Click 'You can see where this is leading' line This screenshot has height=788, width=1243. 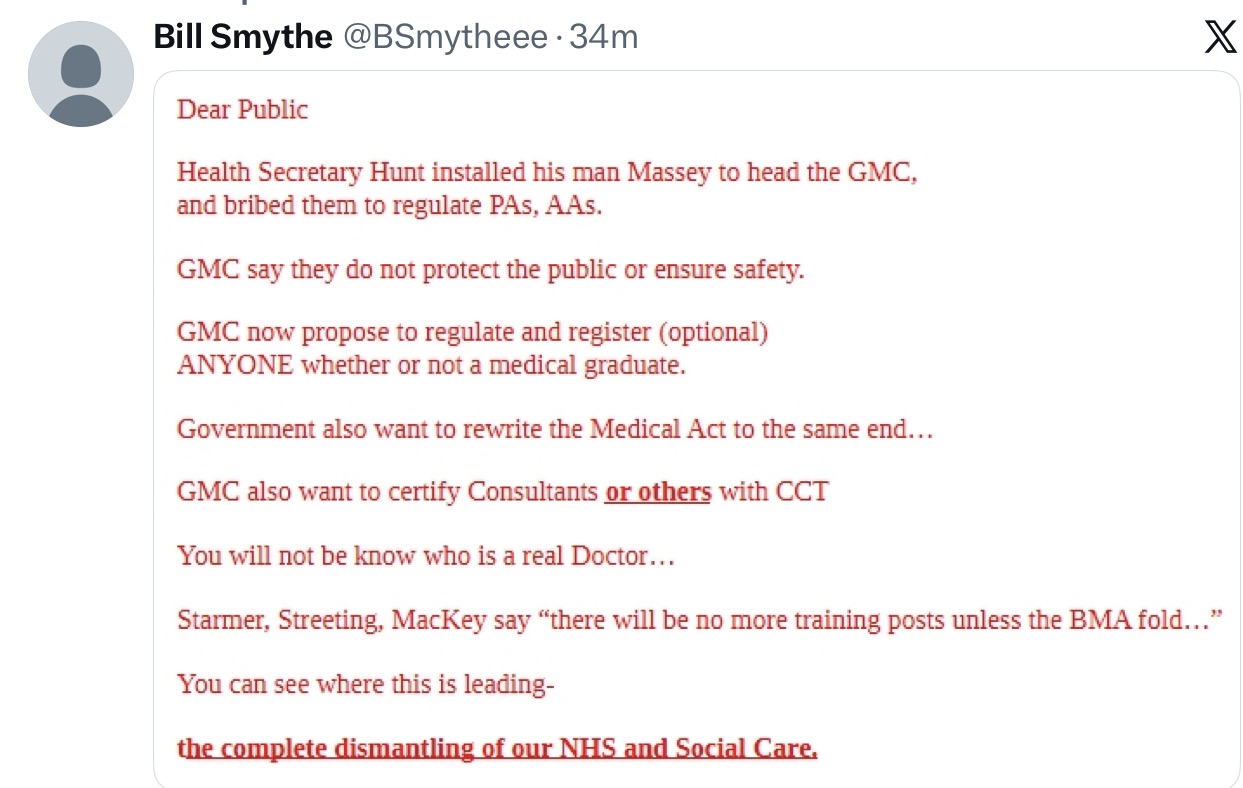coord(366,684)
